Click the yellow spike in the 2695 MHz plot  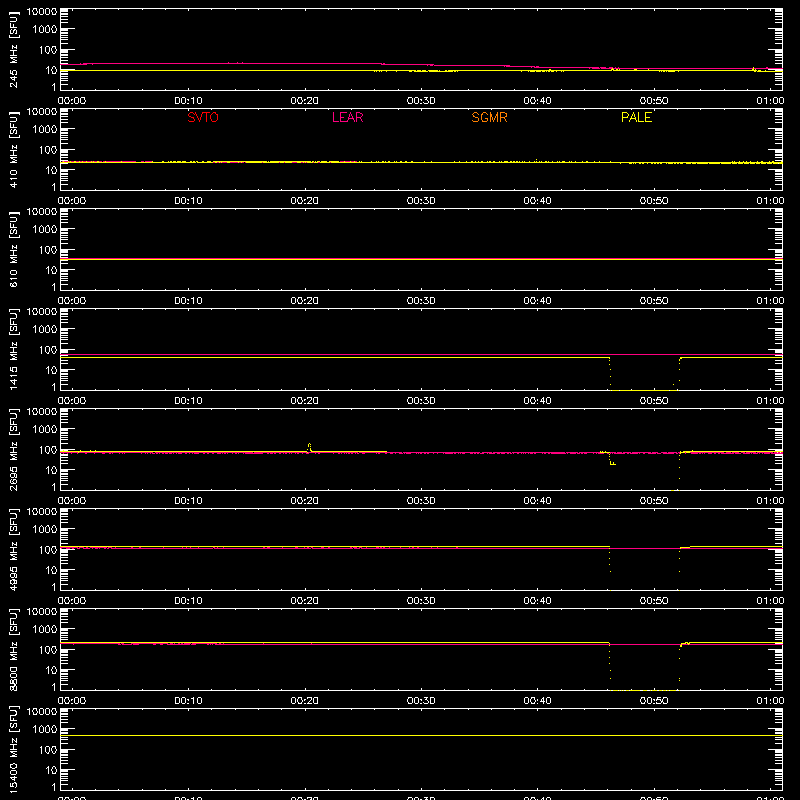(x=309, y=447)
